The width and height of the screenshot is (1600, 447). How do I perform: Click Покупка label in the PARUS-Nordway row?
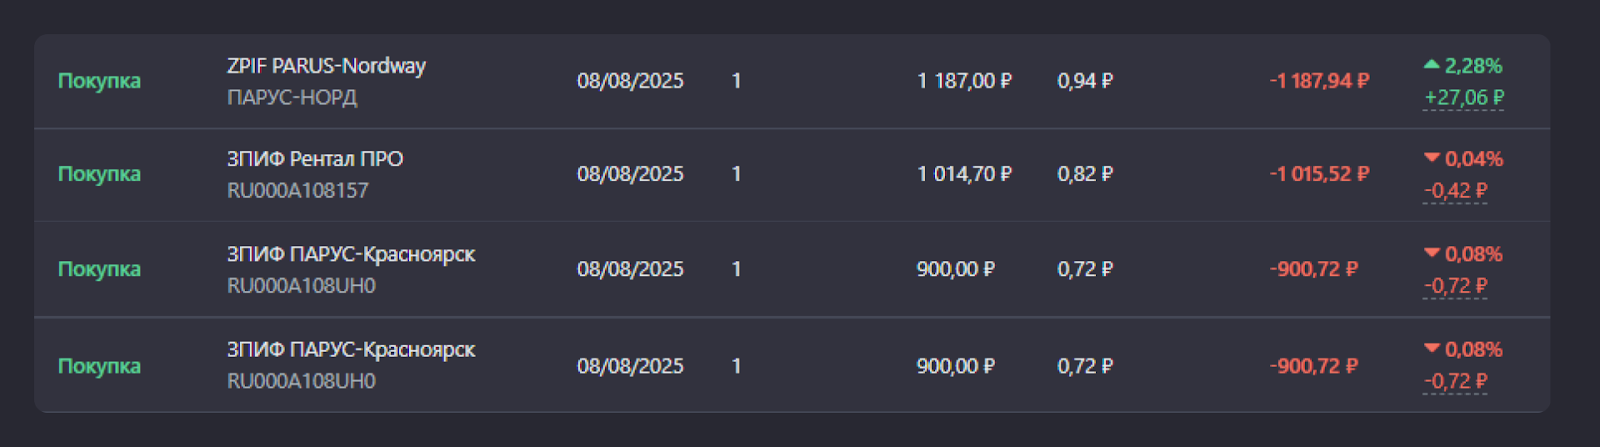tap(99, 81)
